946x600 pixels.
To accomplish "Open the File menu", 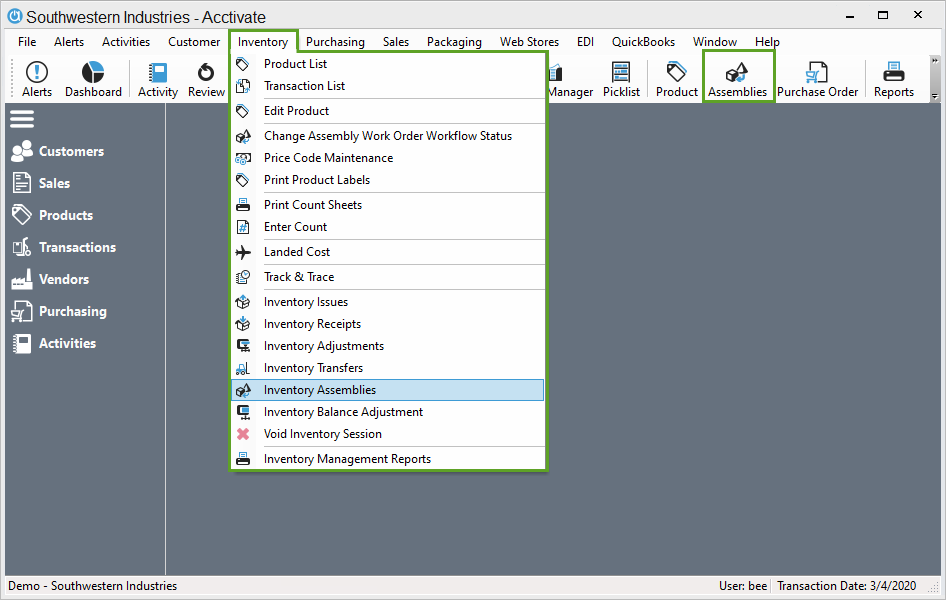I will tap(27, 42).
